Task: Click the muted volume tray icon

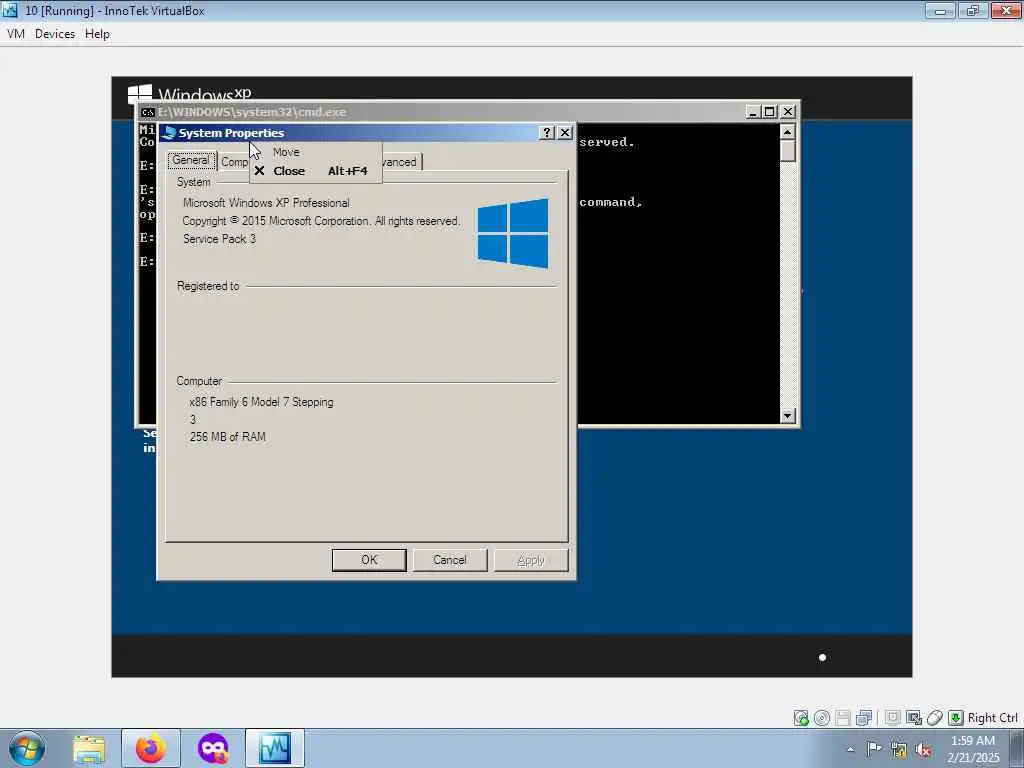Action: (x=923, y=750)
